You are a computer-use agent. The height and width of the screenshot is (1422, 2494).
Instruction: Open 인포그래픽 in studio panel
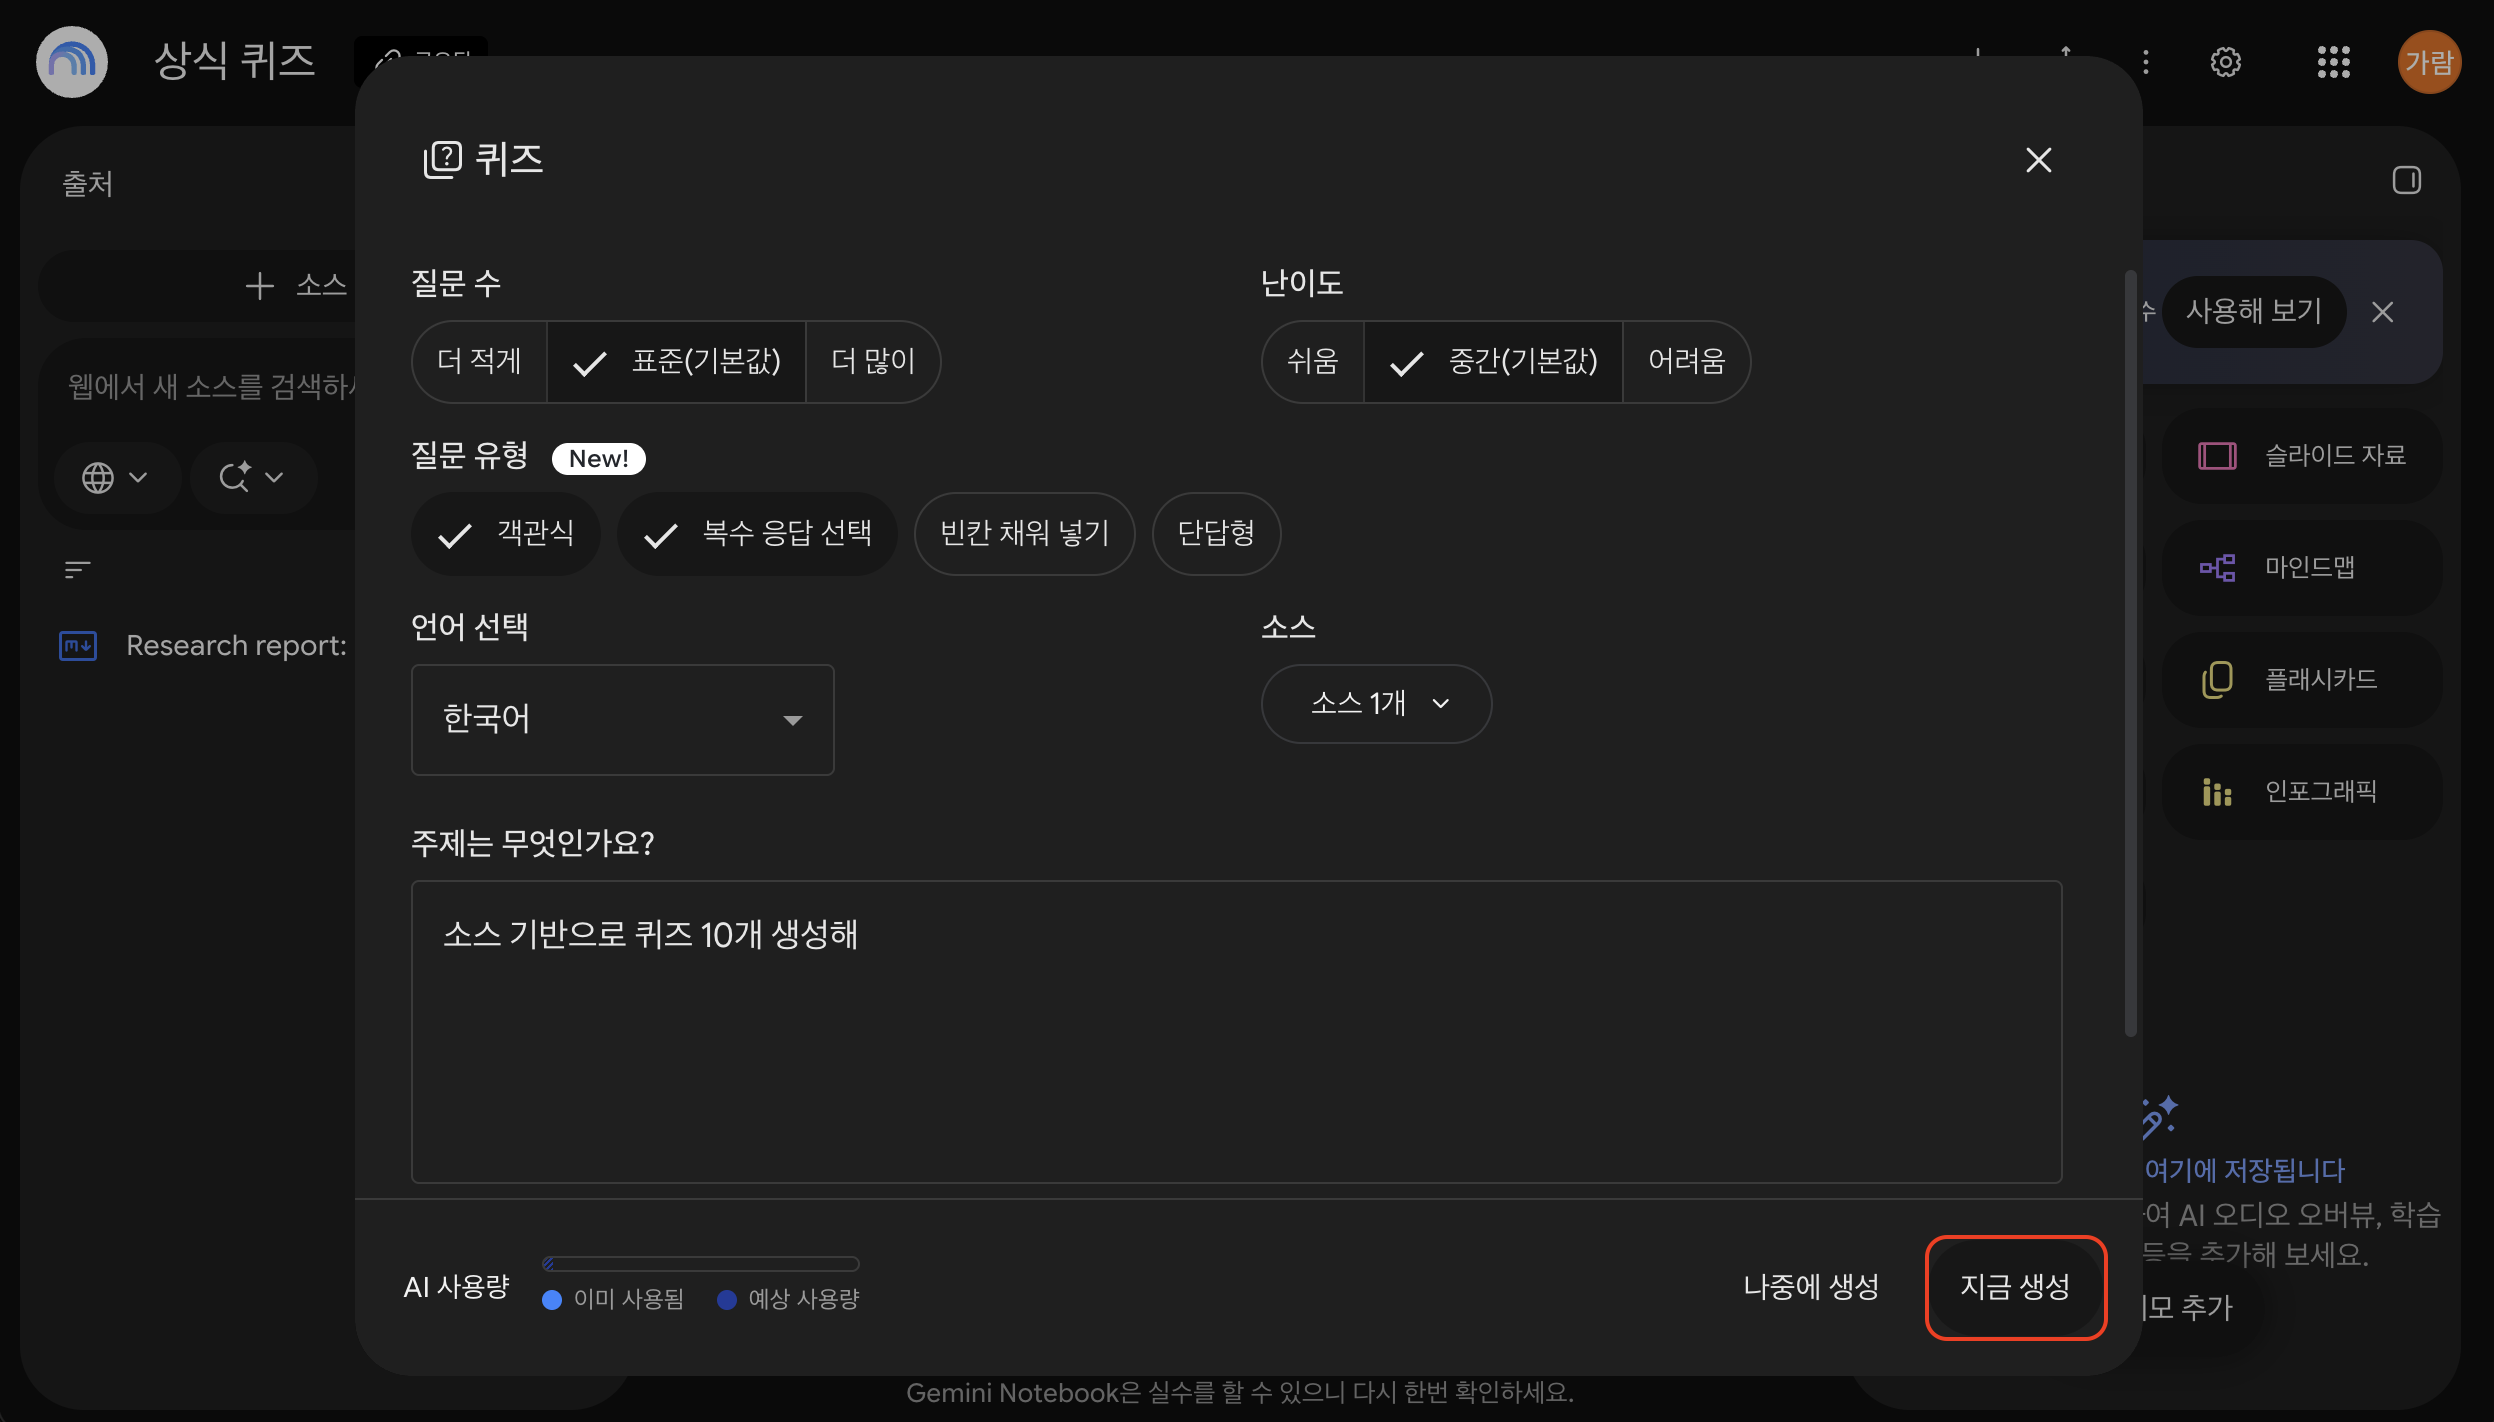2302,792
